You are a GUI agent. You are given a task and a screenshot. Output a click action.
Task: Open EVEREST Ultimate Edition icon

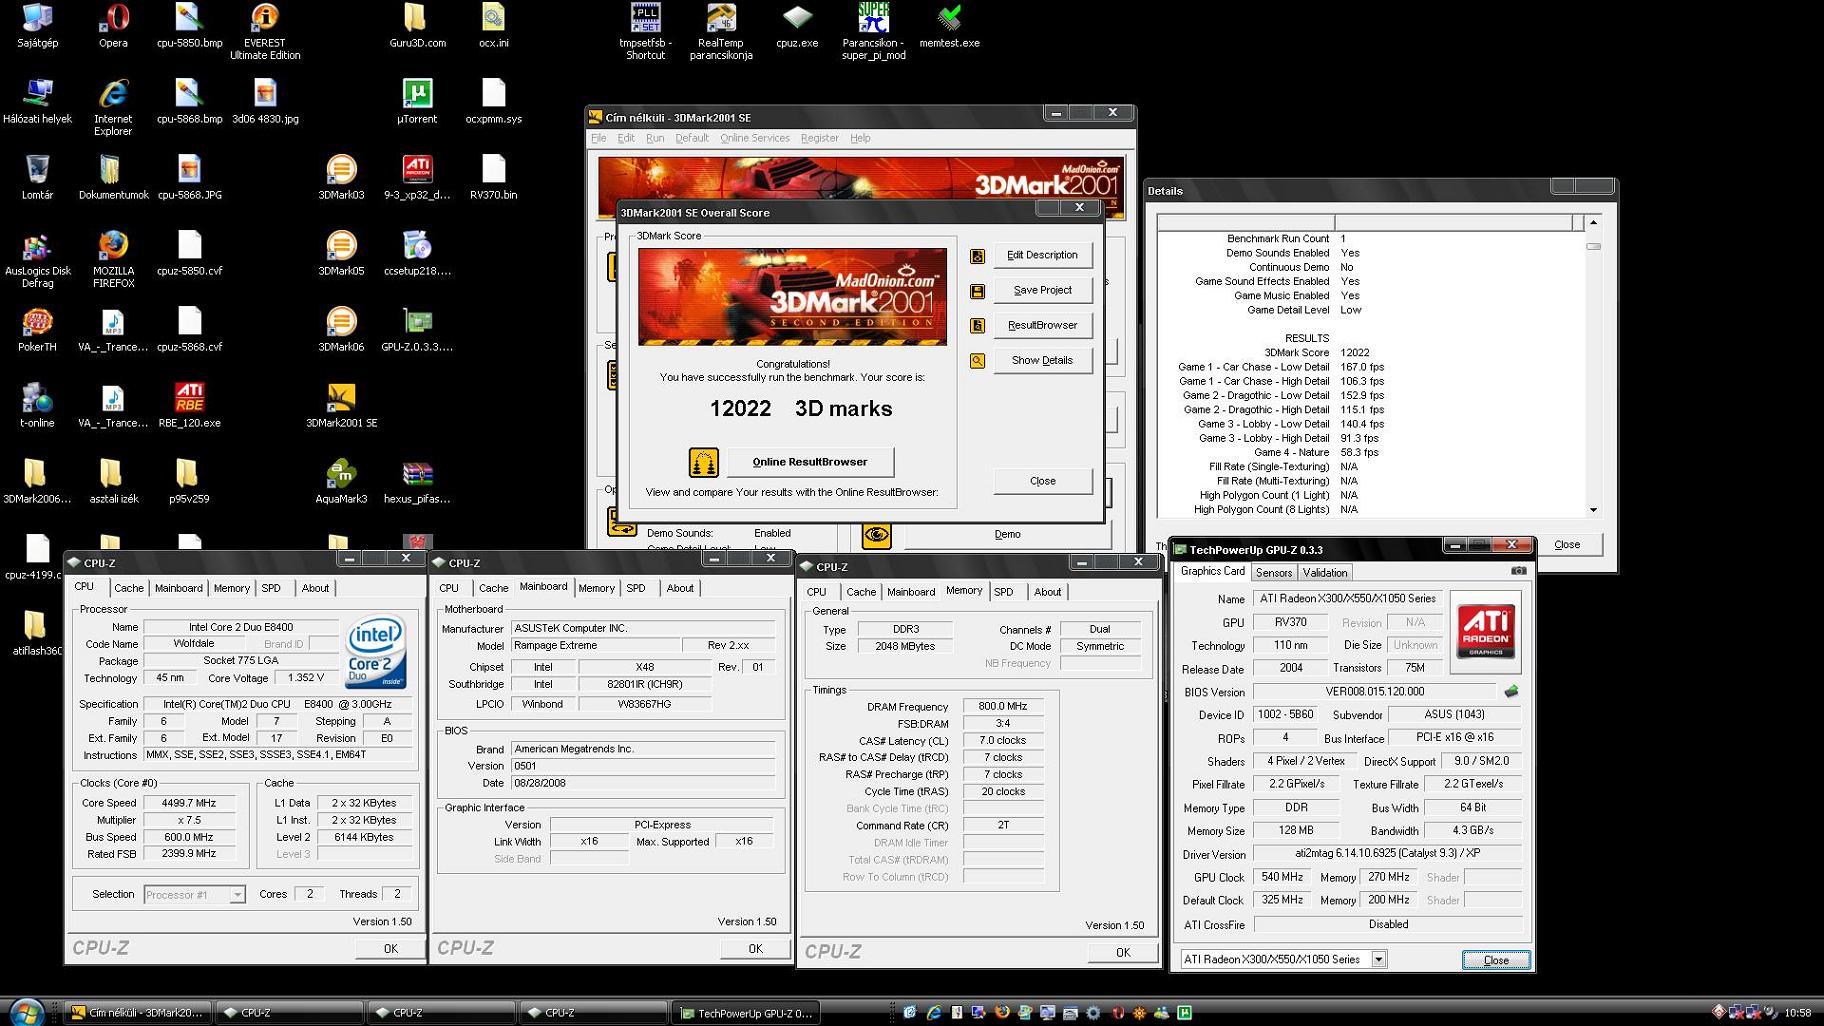point(265,31)
